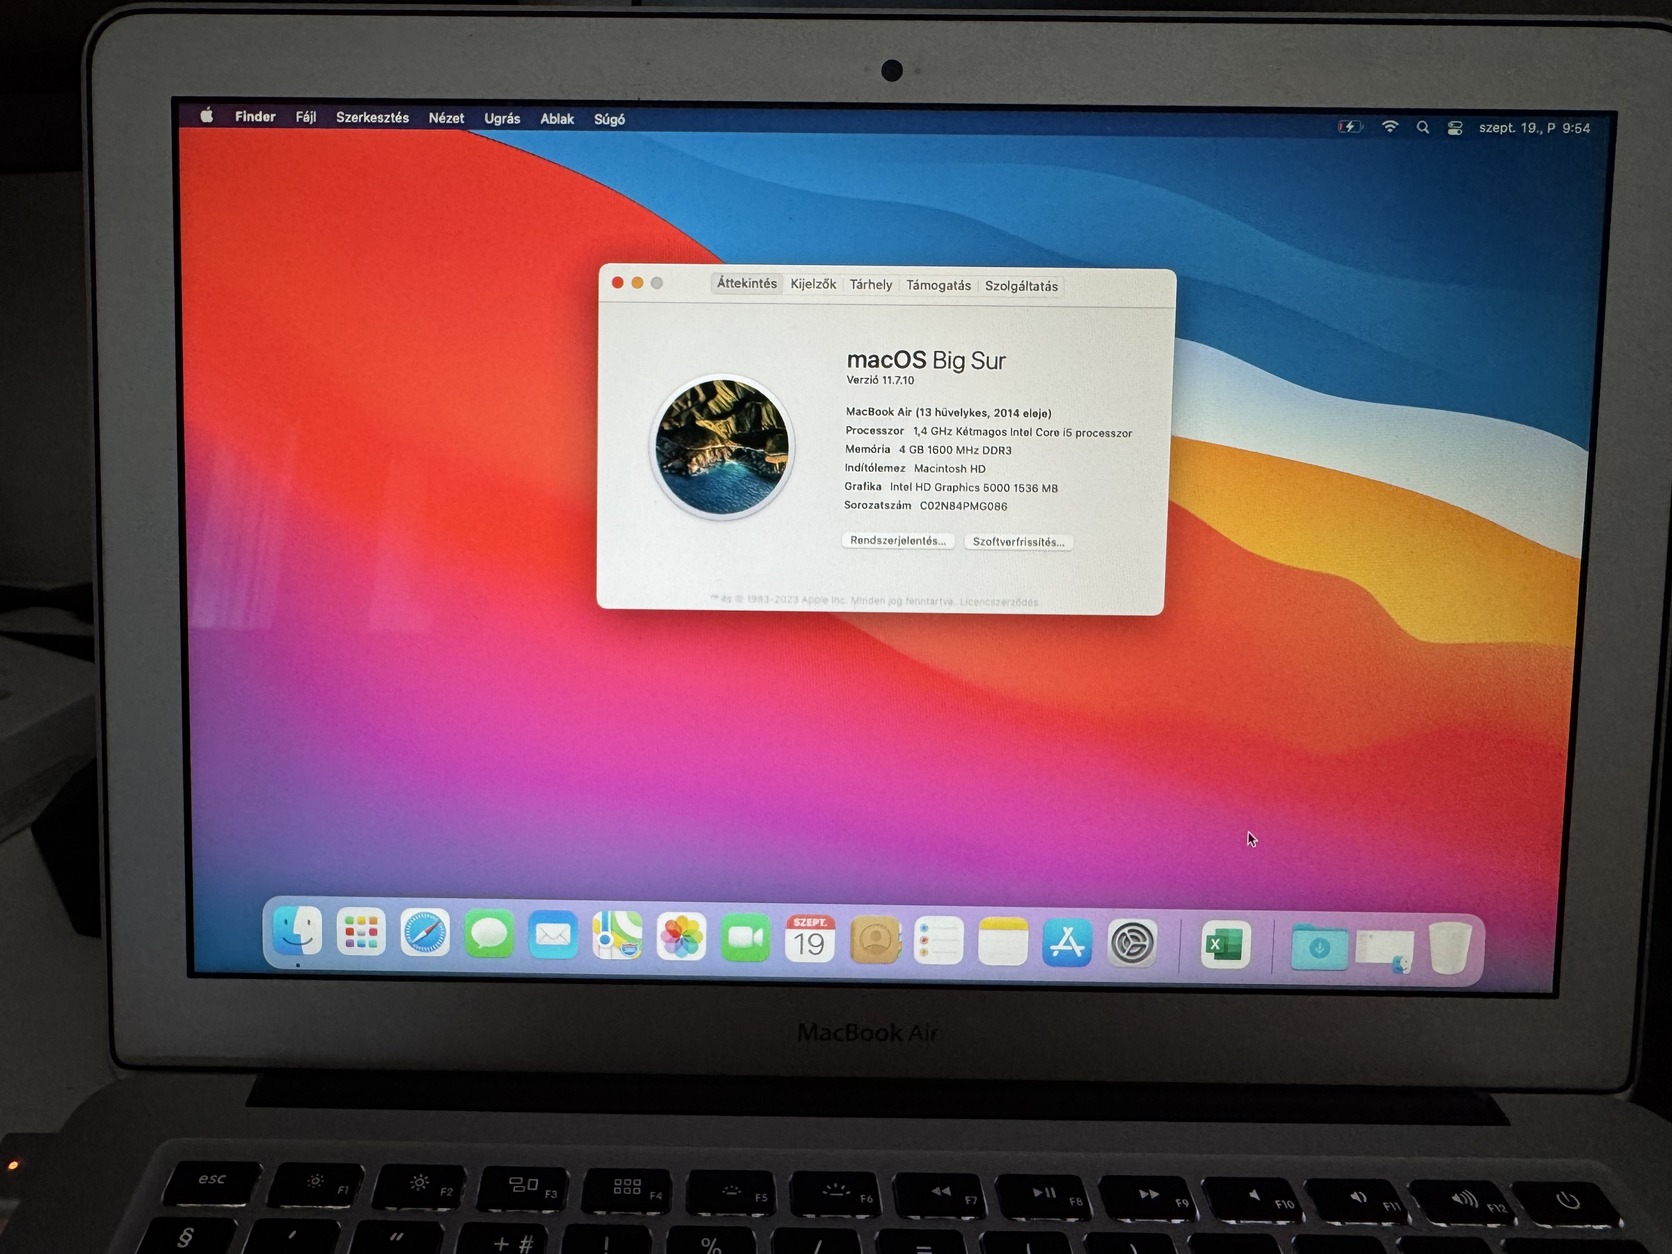This screenshot has width=1672, height=1254.
Task: Click the Rendszerjelentés... button
Action: click(x=898, y=540)
